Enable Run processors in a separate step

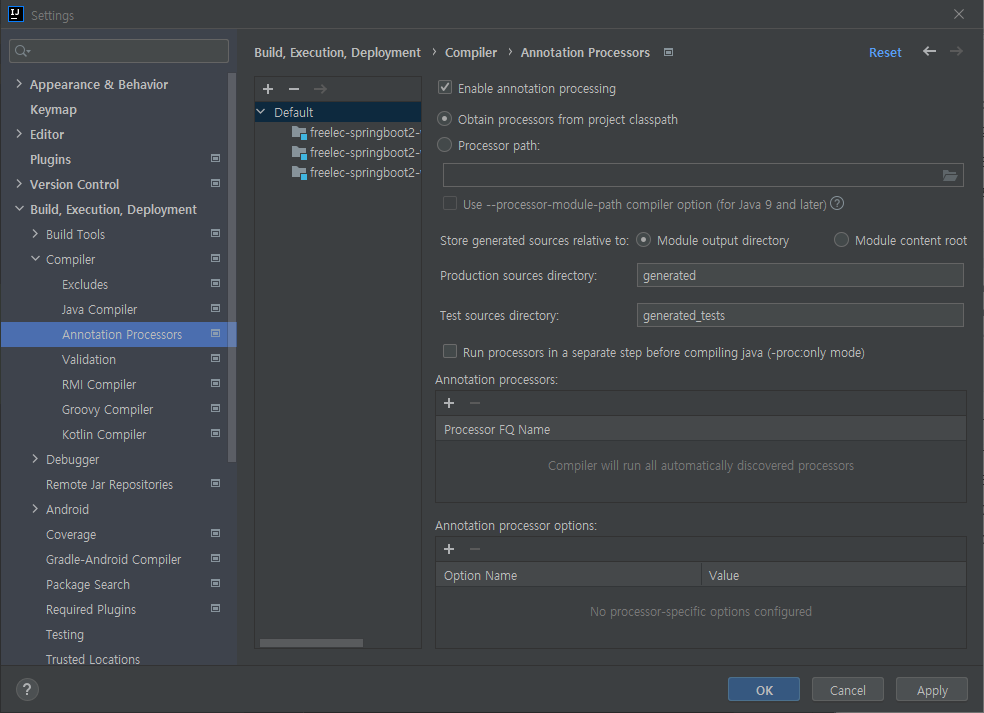(450, 351)
